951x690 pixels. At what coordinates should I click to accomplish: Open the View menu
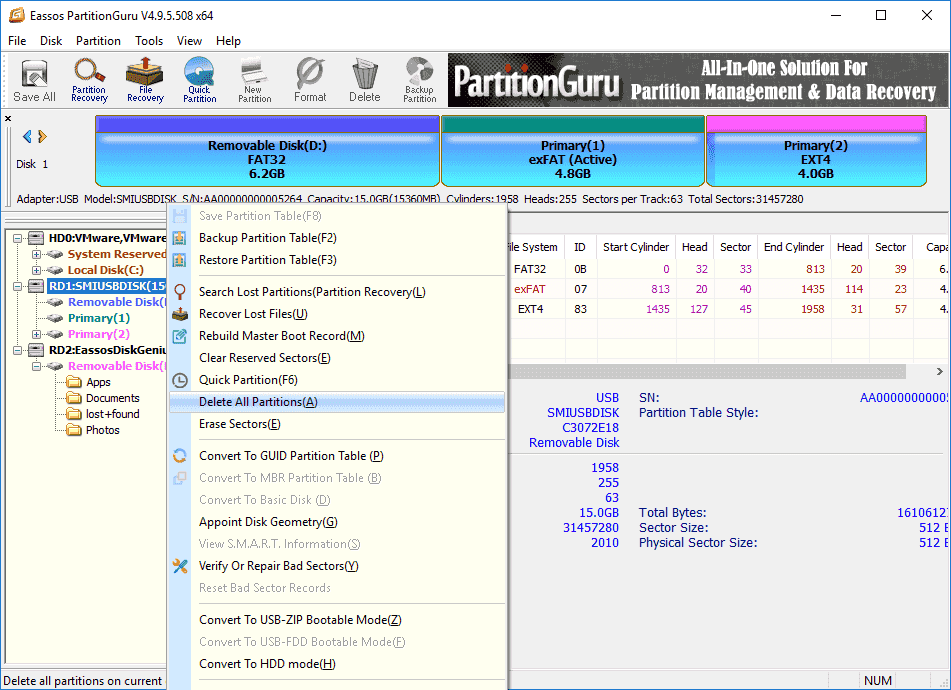189,41
